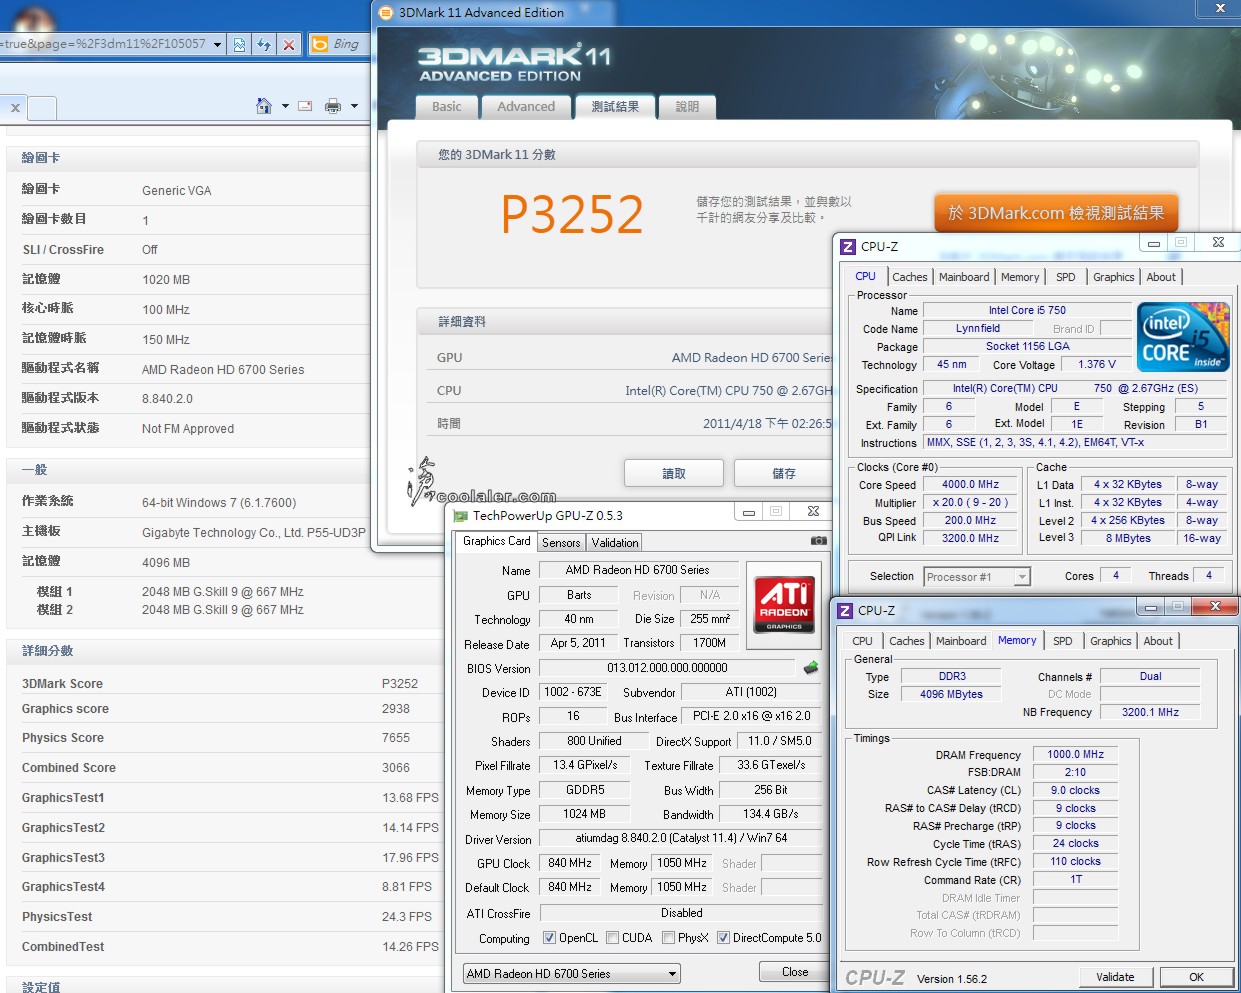
Task: Open the Caches tab in upper CPU-Z
Action: [910, 277]
